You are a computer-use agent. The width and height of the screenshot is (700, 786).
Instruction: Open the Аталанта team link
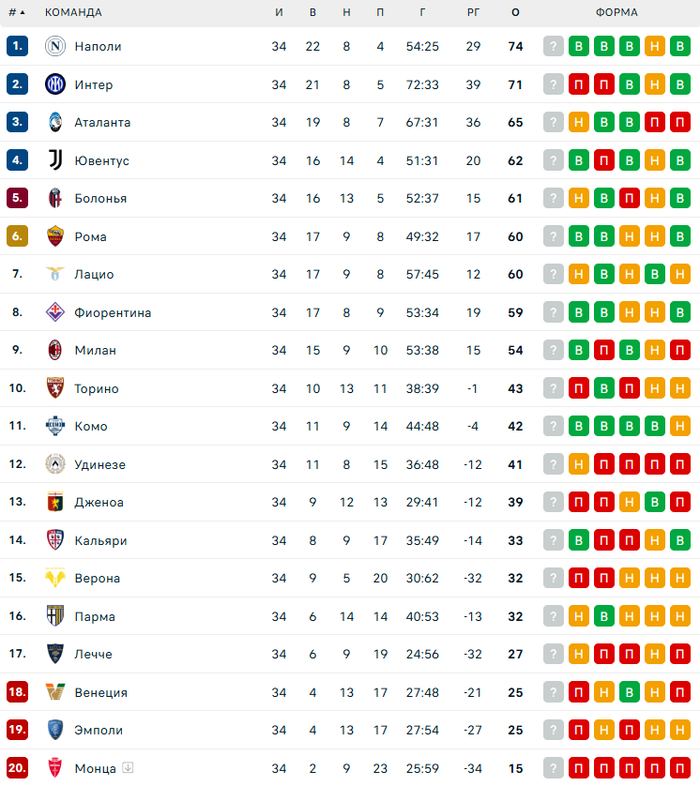[x=102, y=122]
